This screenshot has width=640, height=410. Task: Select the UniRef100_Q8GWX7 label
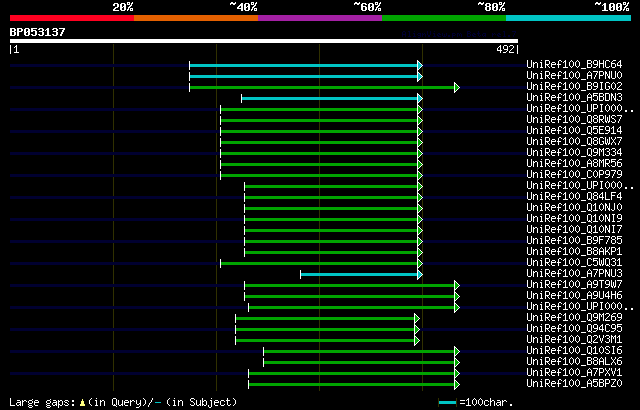point(574,142)
